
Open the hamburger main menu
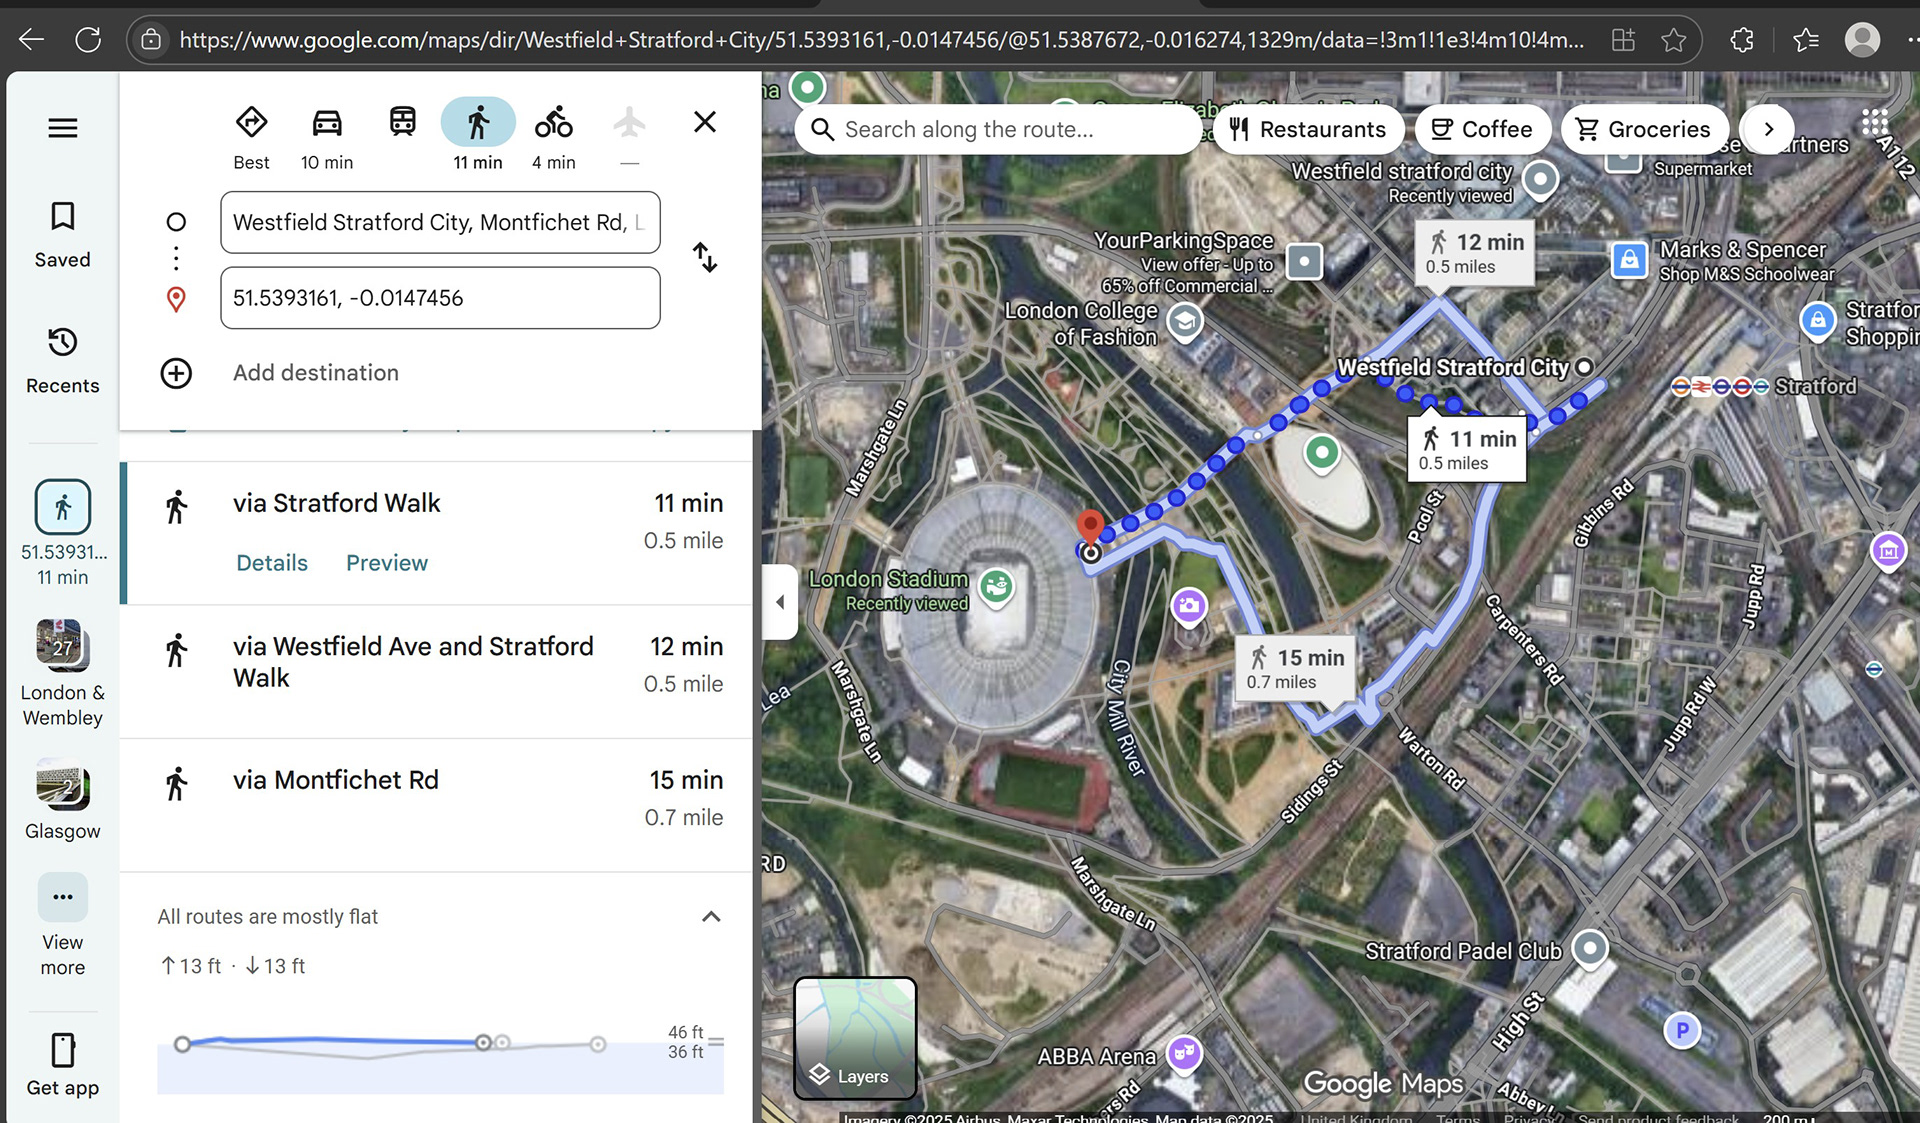[x=63, y=128]
